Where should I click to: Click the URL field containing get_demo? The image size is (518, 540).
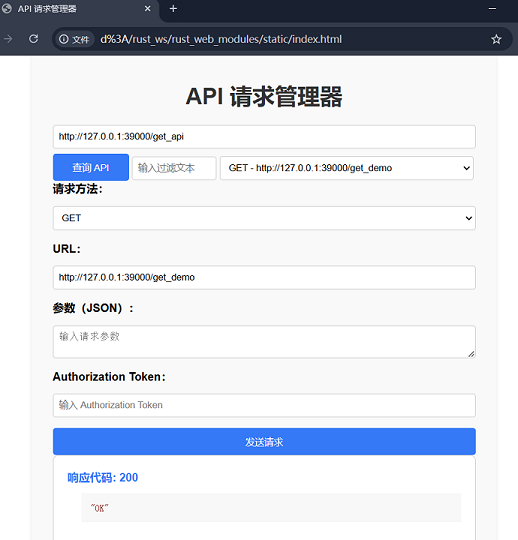tap(264, 277)
